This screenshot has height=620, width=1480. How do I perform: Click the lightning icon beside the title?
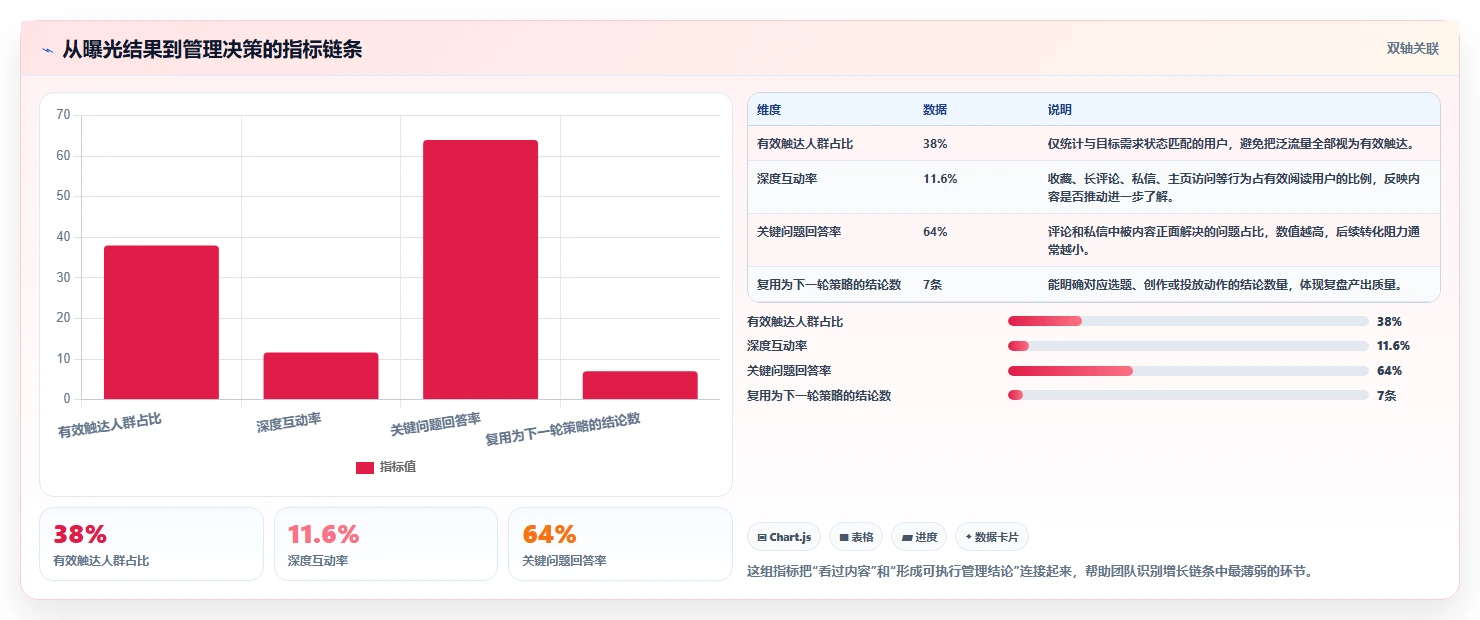[x=47, y=49]
